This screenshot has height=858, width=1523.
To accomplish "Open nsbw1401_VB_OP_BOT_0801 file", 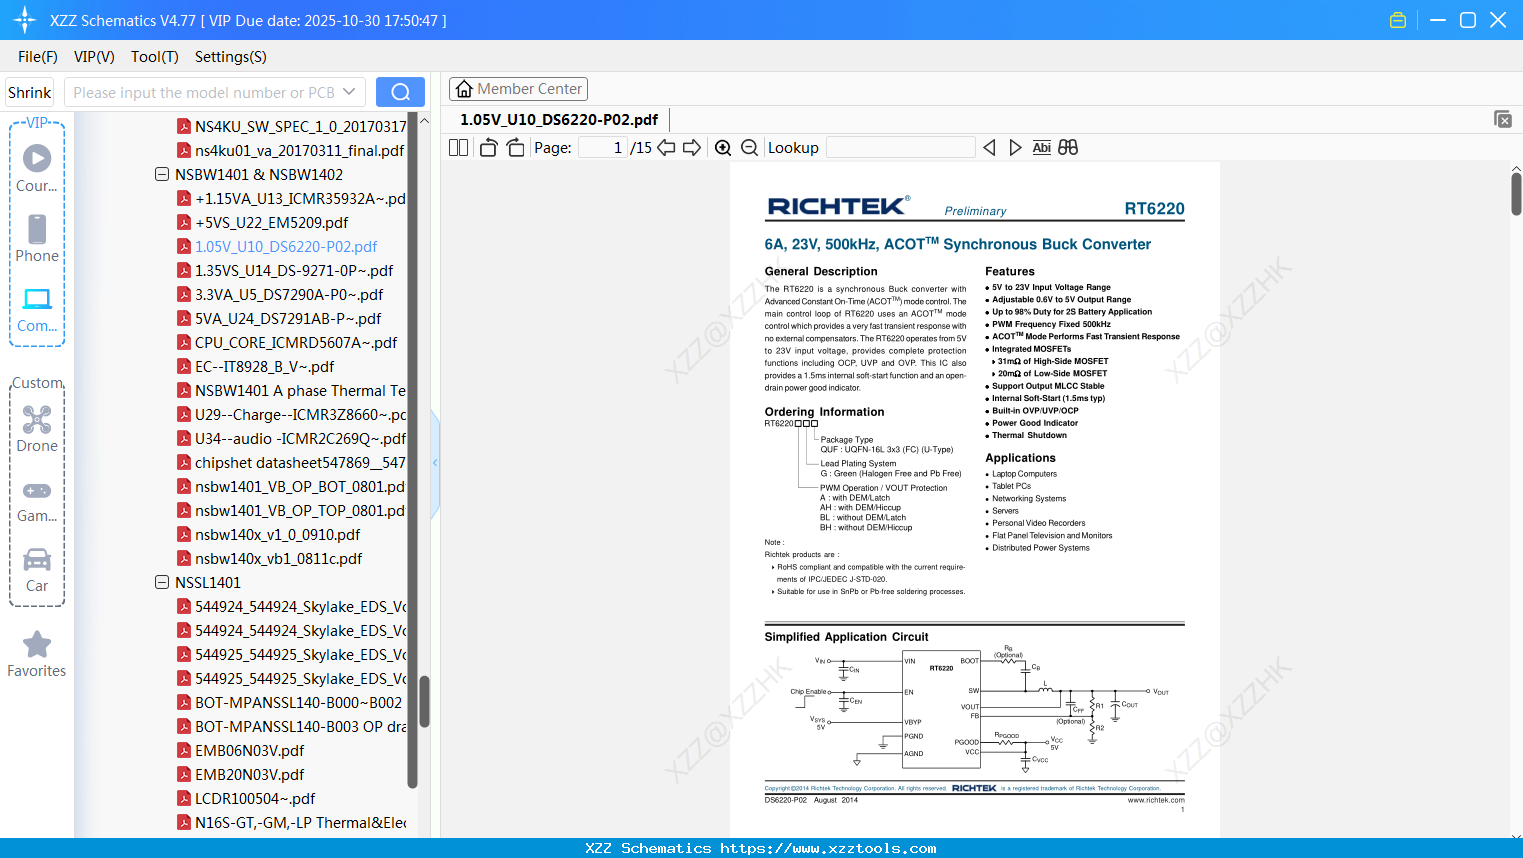I will (300, 486).
